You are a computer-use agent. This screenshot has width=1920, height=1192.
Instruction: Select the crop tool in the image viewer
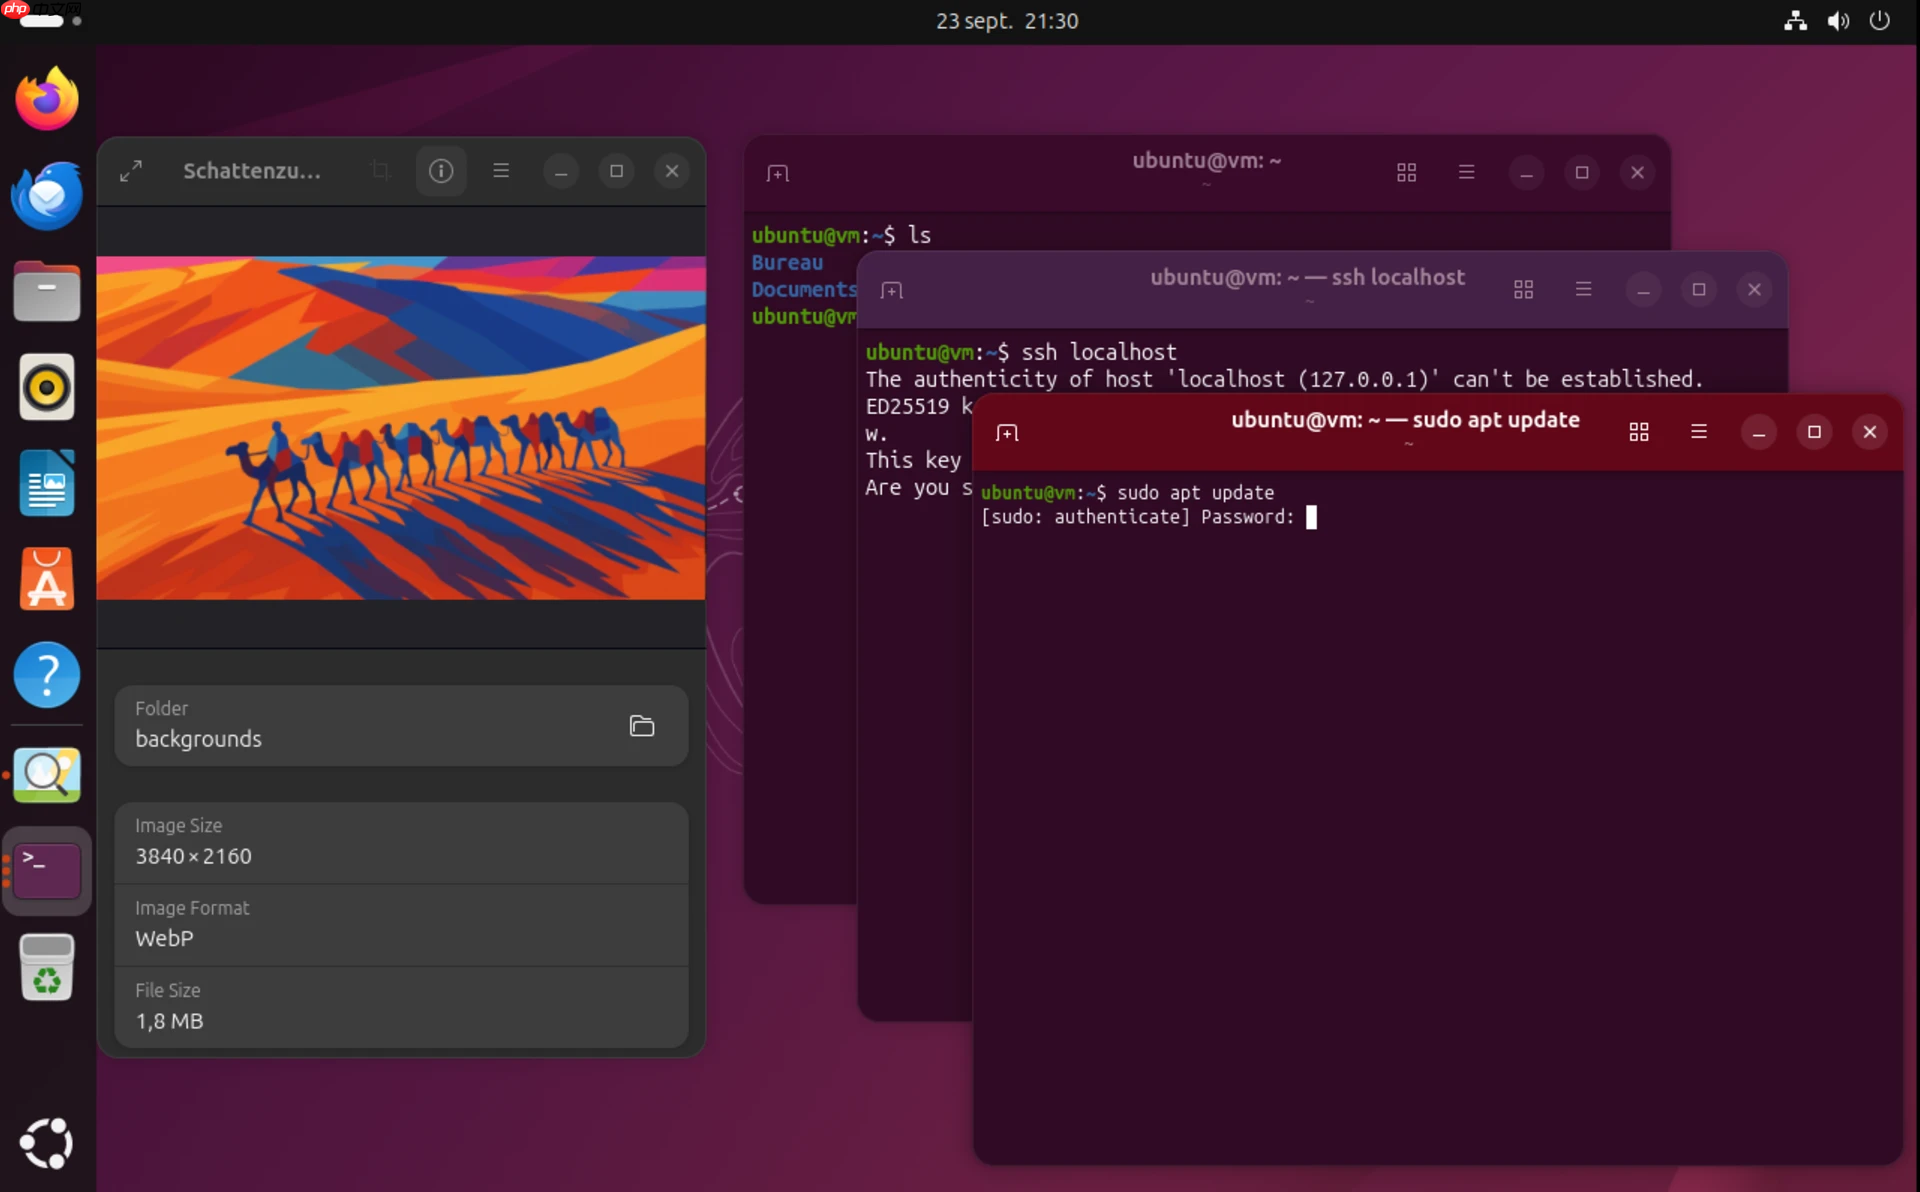(x=379, y=170)
